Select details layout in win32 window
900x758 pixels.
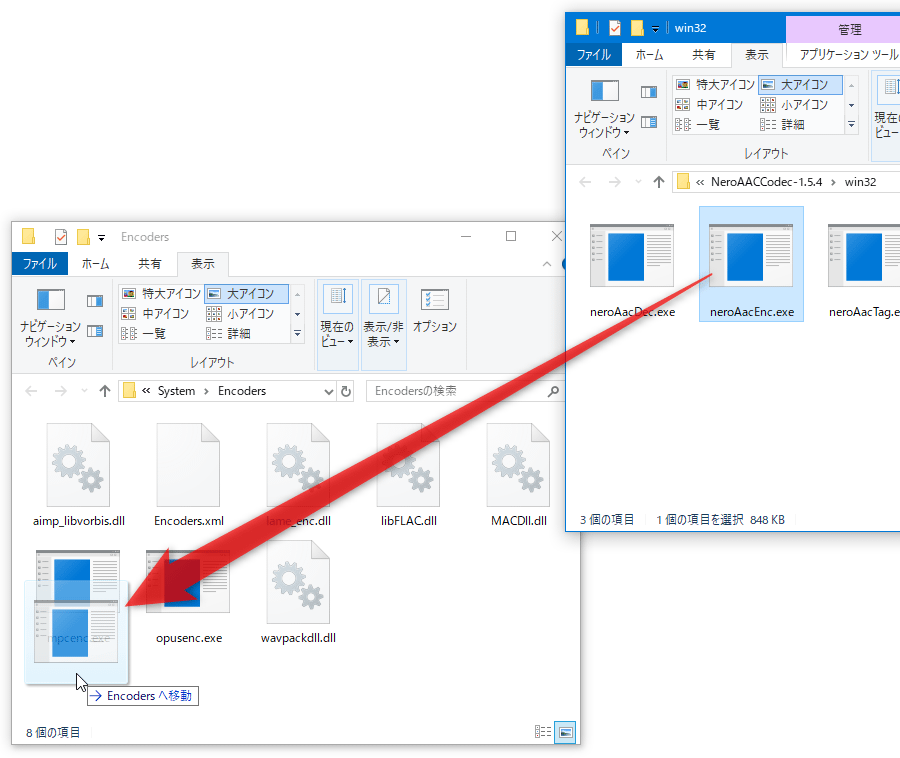[x=782, y=125]
